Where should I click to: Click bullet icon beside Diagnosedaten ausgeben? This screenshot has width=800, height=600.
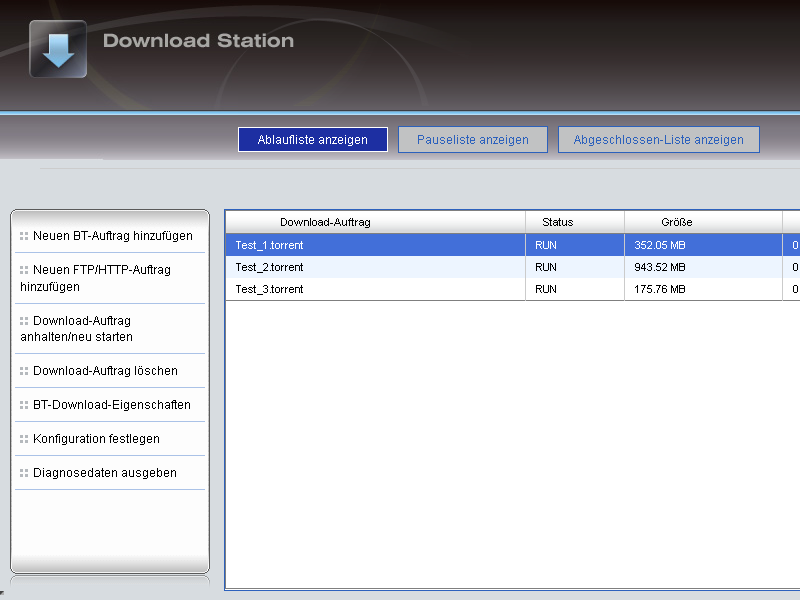24,473
